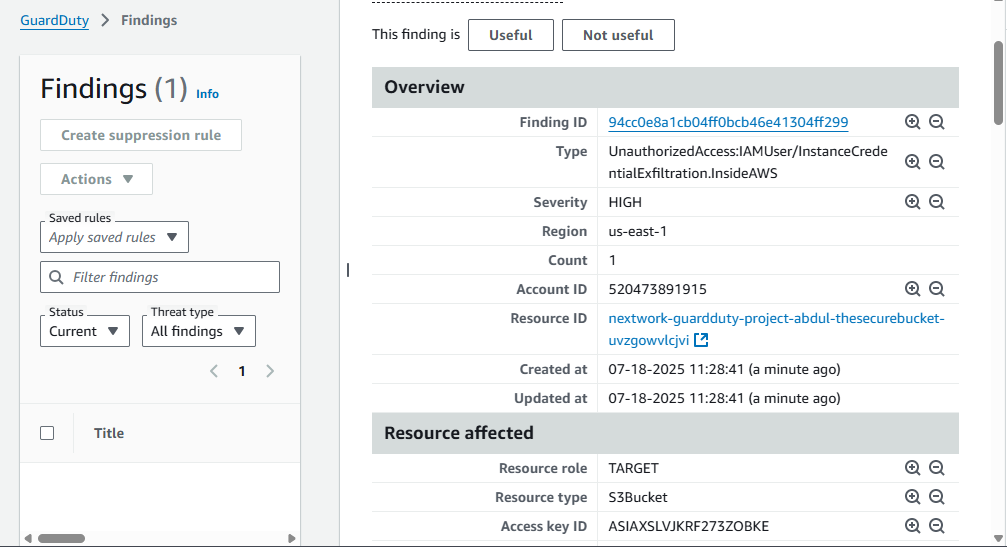This screenshot has height=547, width=1007.
Task: Open nextwork-guardduty-project bucket resource link
Action: pyautogui.click(x=776, y=329)
